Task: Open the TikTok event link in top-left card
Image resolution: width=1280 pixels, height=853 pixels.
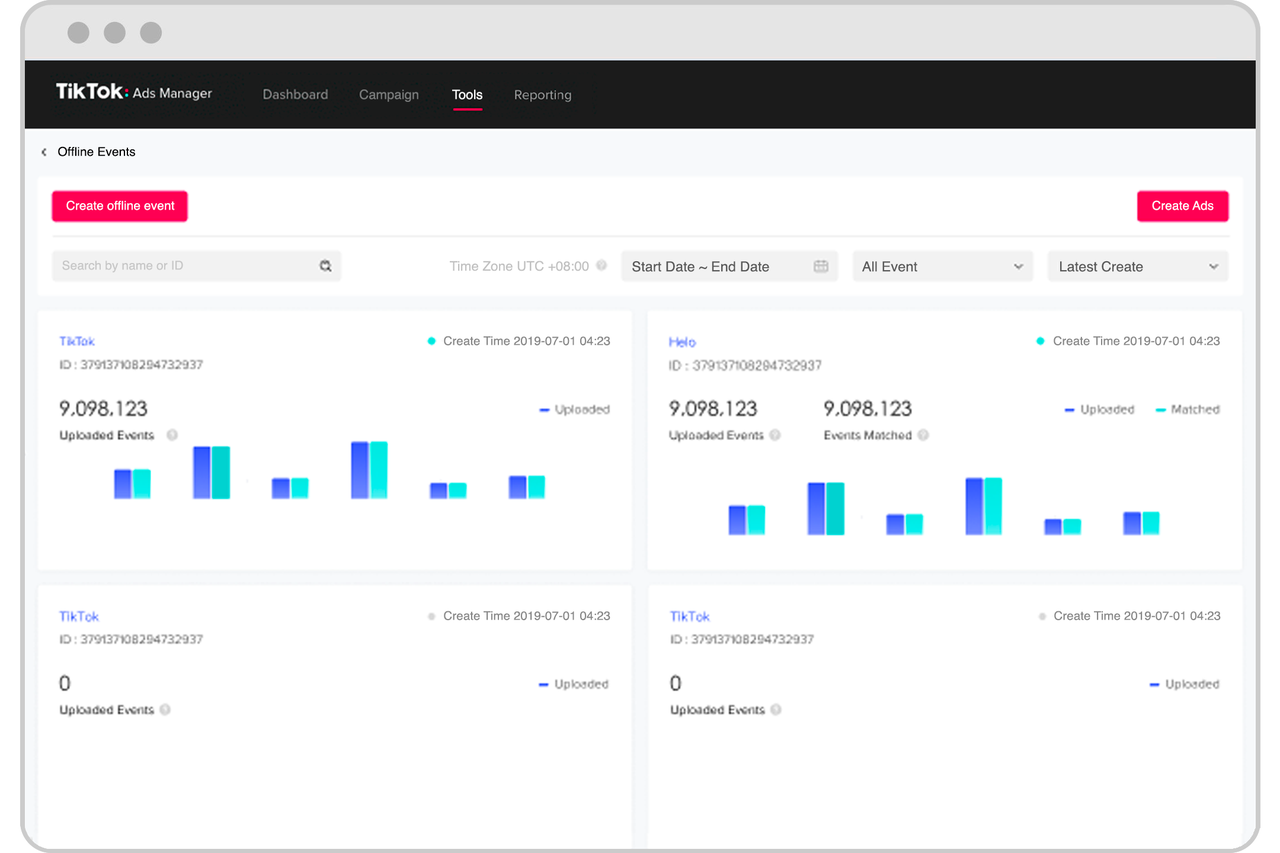Action: pyautogui.click(x=77, y=341)
